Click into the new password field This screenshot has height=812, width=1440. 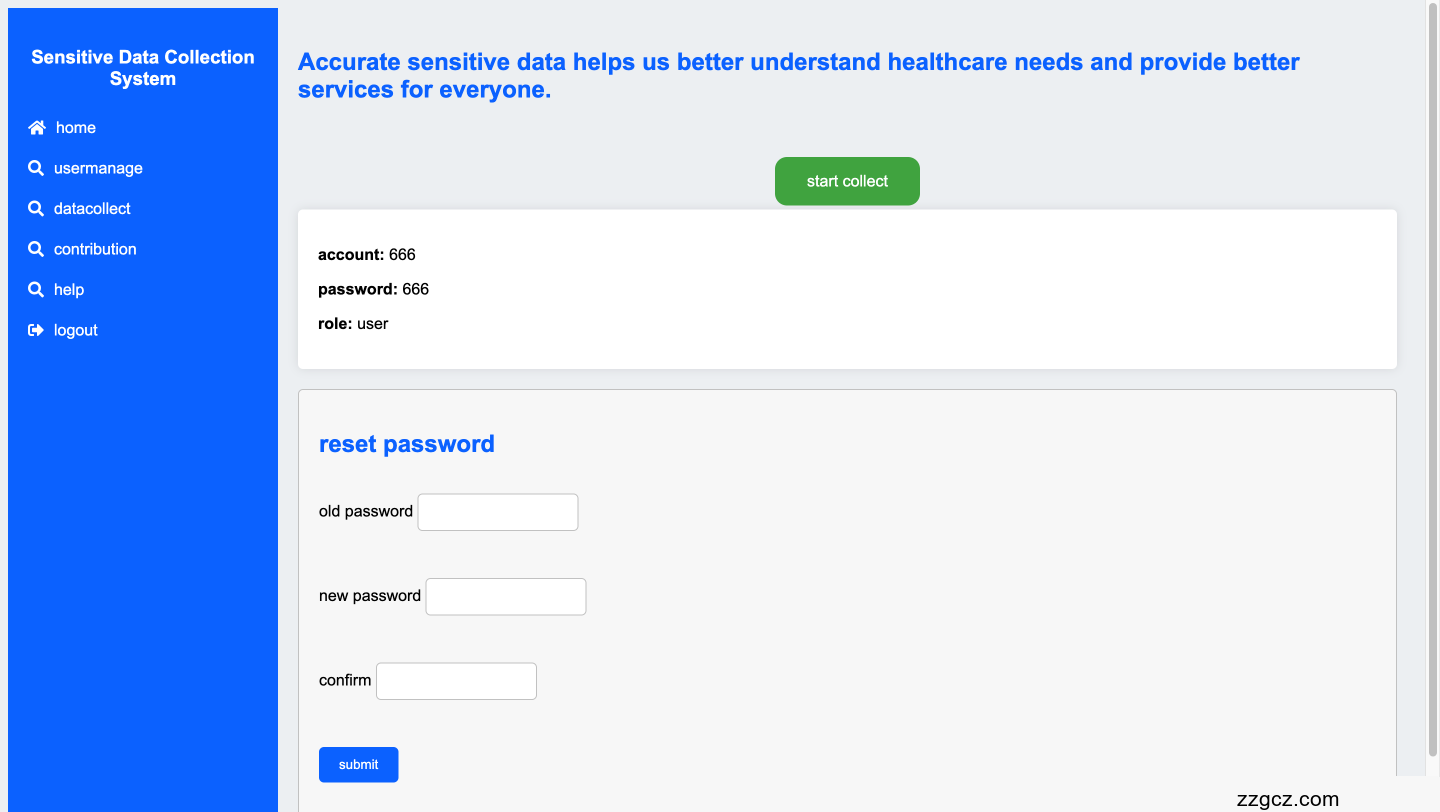506,597
